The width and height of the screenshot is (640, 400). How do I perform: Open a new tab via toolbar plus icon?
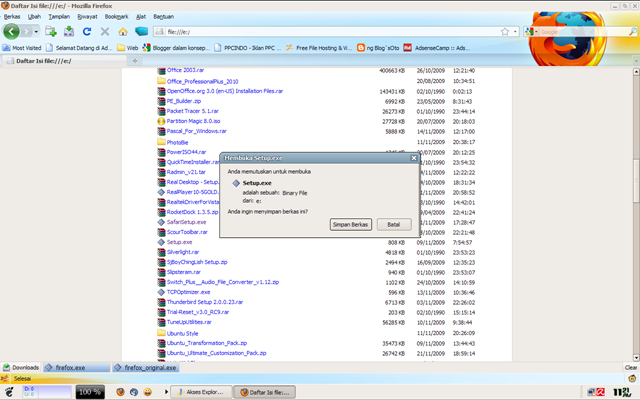51,31
